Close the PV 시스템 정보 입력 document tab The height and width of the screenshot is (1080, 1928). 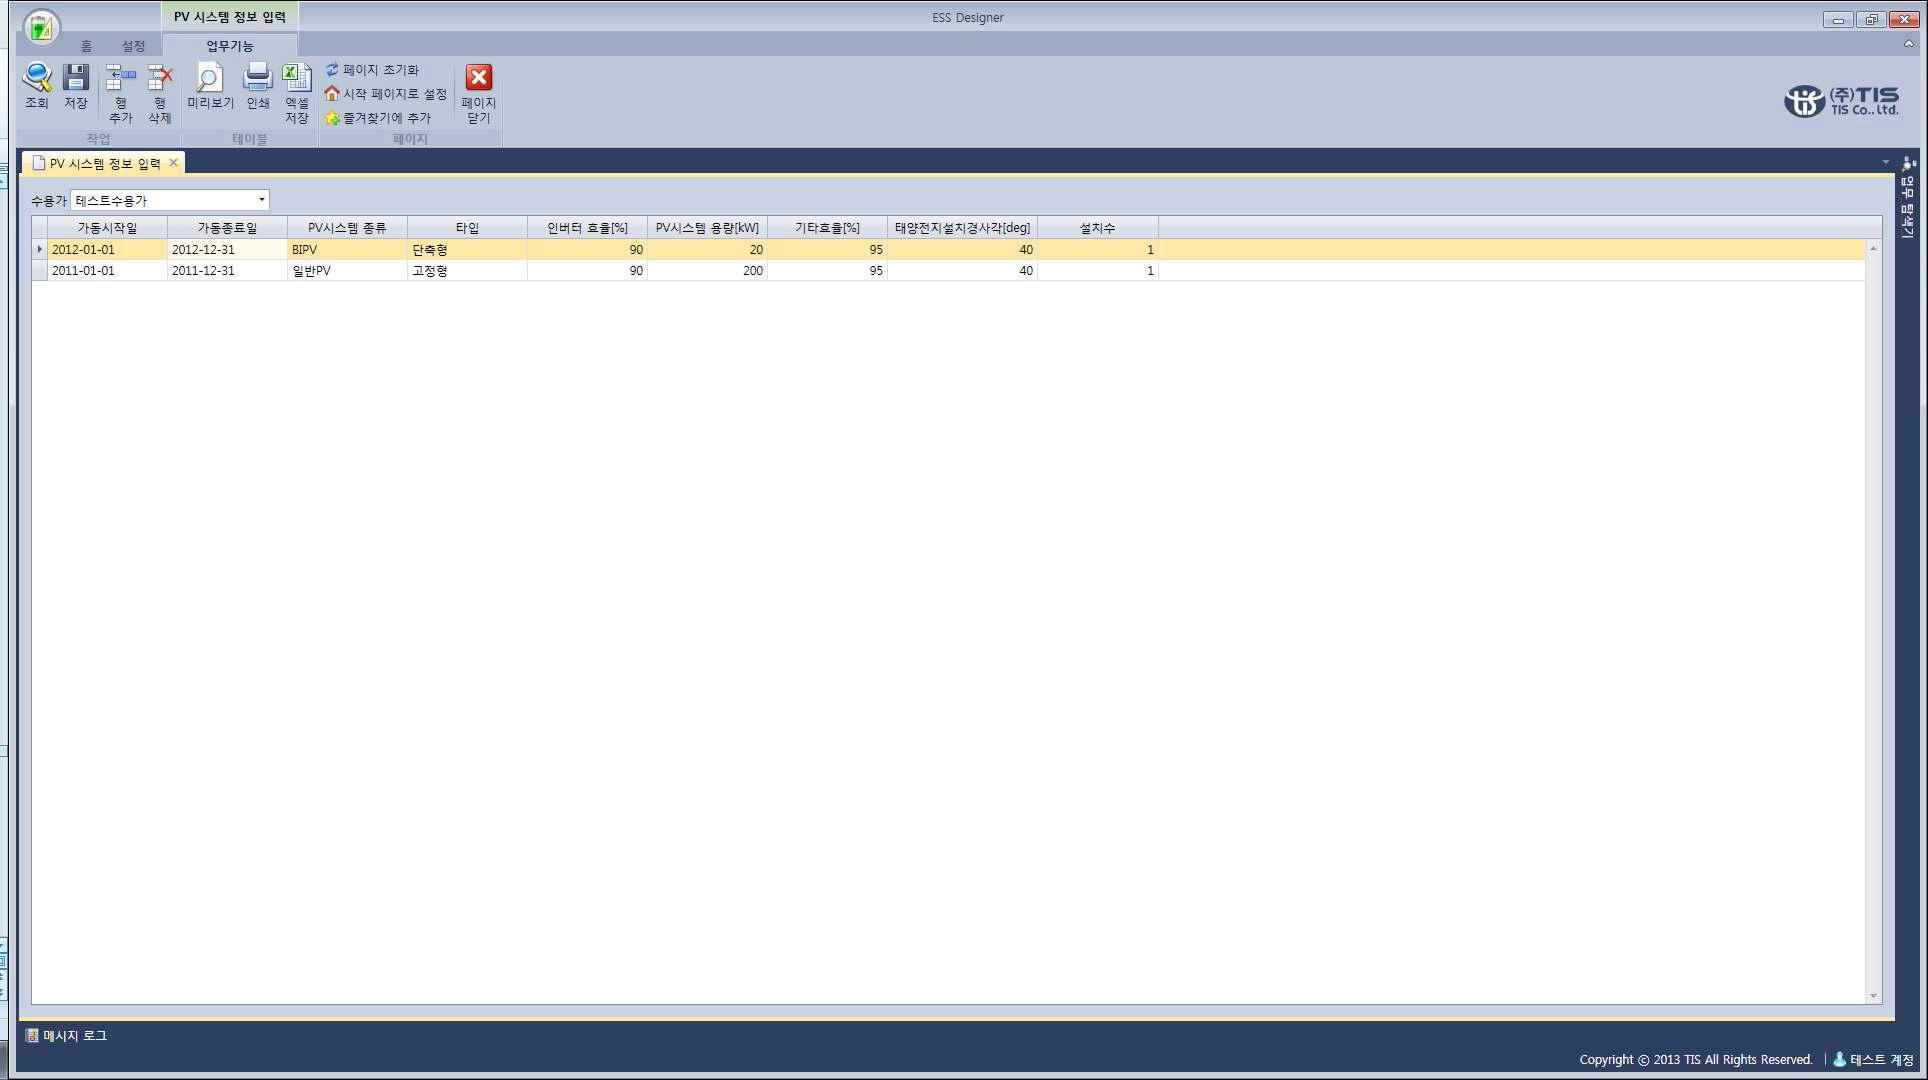pyautogui.click(x=173, y=162)
